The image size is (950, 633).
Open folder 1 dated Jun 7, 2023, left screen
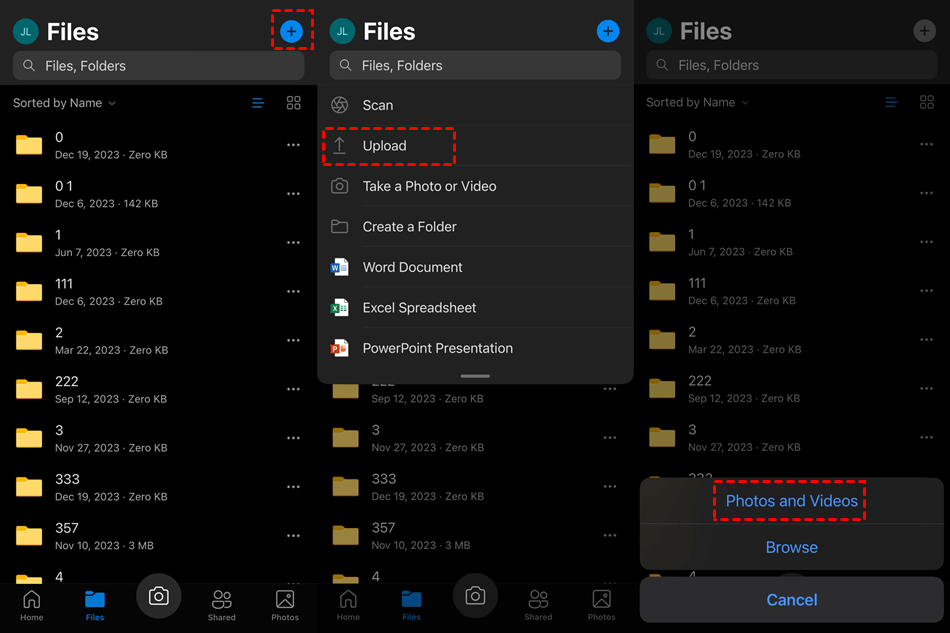pos(158,243)
